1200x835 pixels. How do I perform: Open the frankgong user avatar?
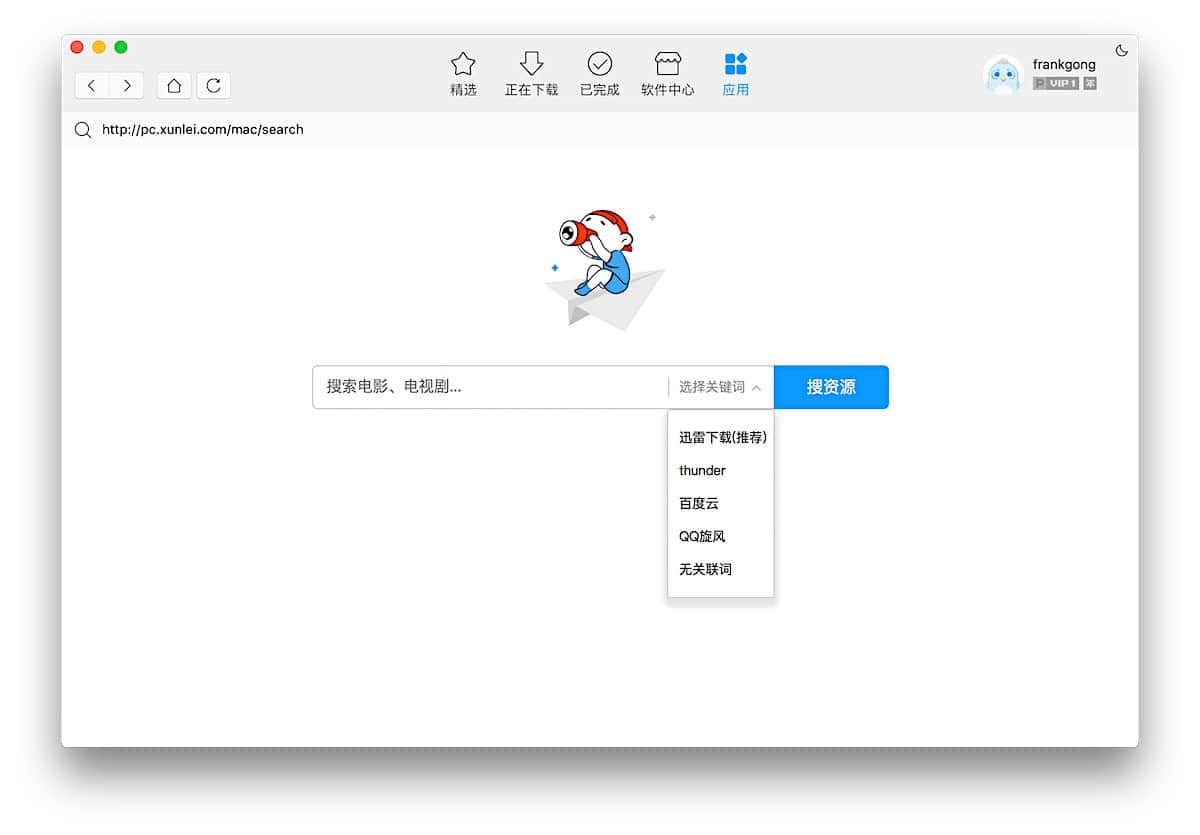[x=1003, y=75]
